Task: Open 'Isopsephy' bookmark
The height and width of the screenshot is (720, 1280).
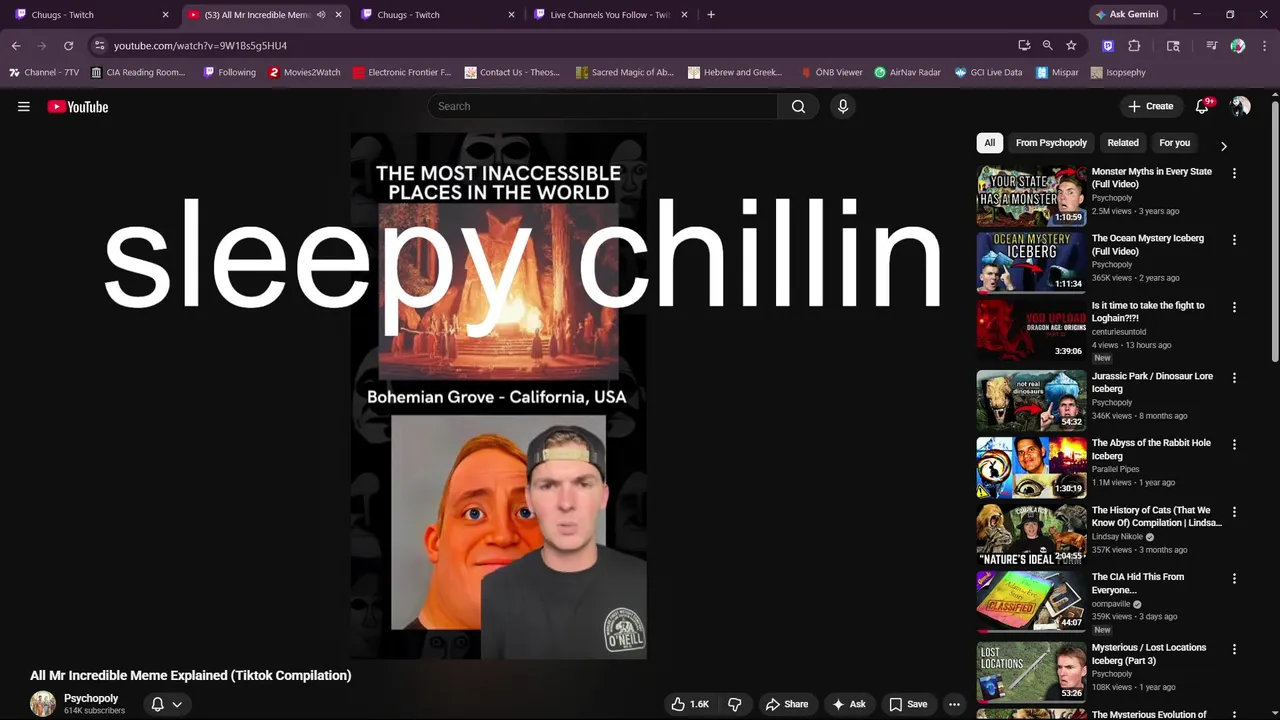Action: click(x=1118, y=72)
